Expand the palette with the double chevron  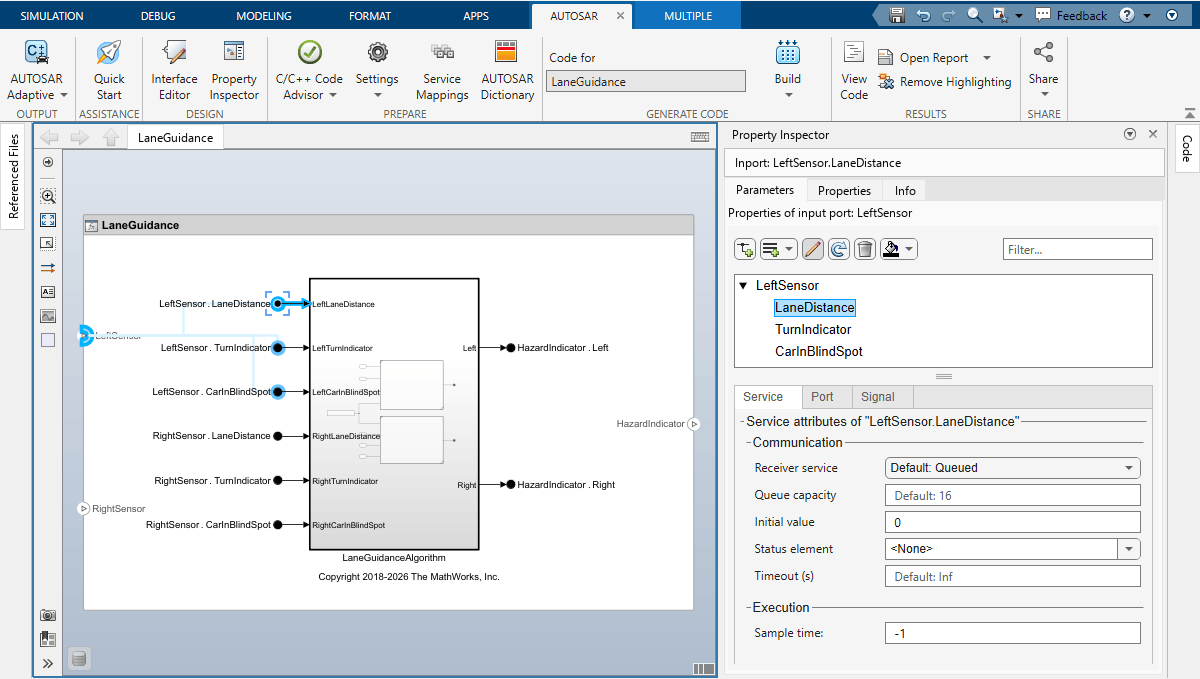pos(48,663)
